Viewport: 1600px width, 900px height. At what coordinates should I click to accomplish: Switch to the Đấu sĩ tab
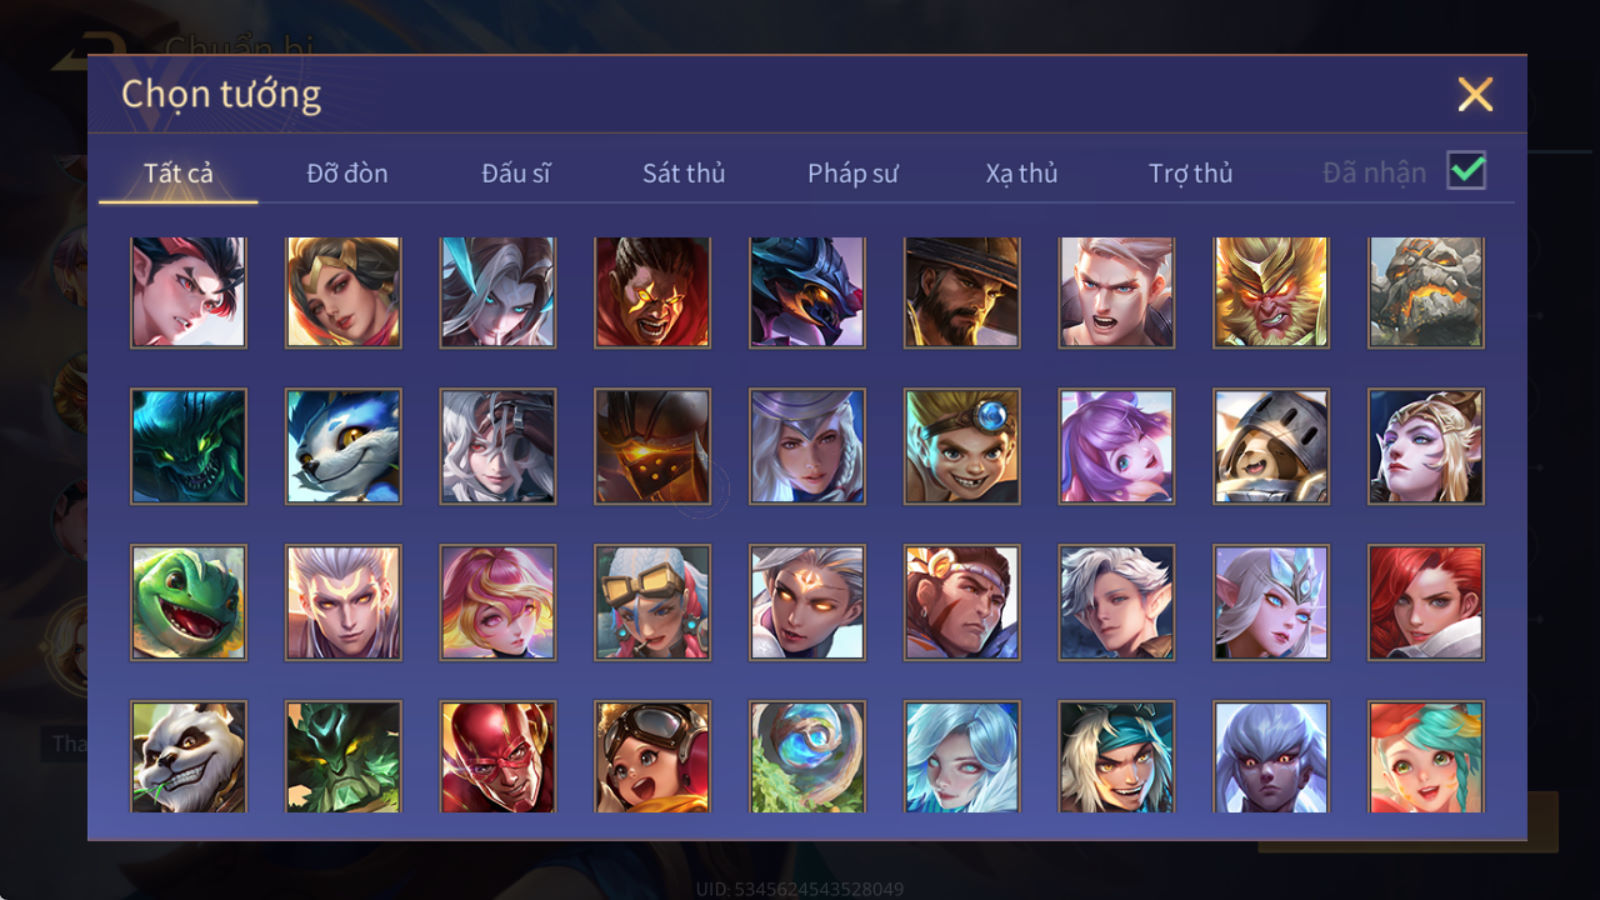pyautogui.click(x=516, y=173)
